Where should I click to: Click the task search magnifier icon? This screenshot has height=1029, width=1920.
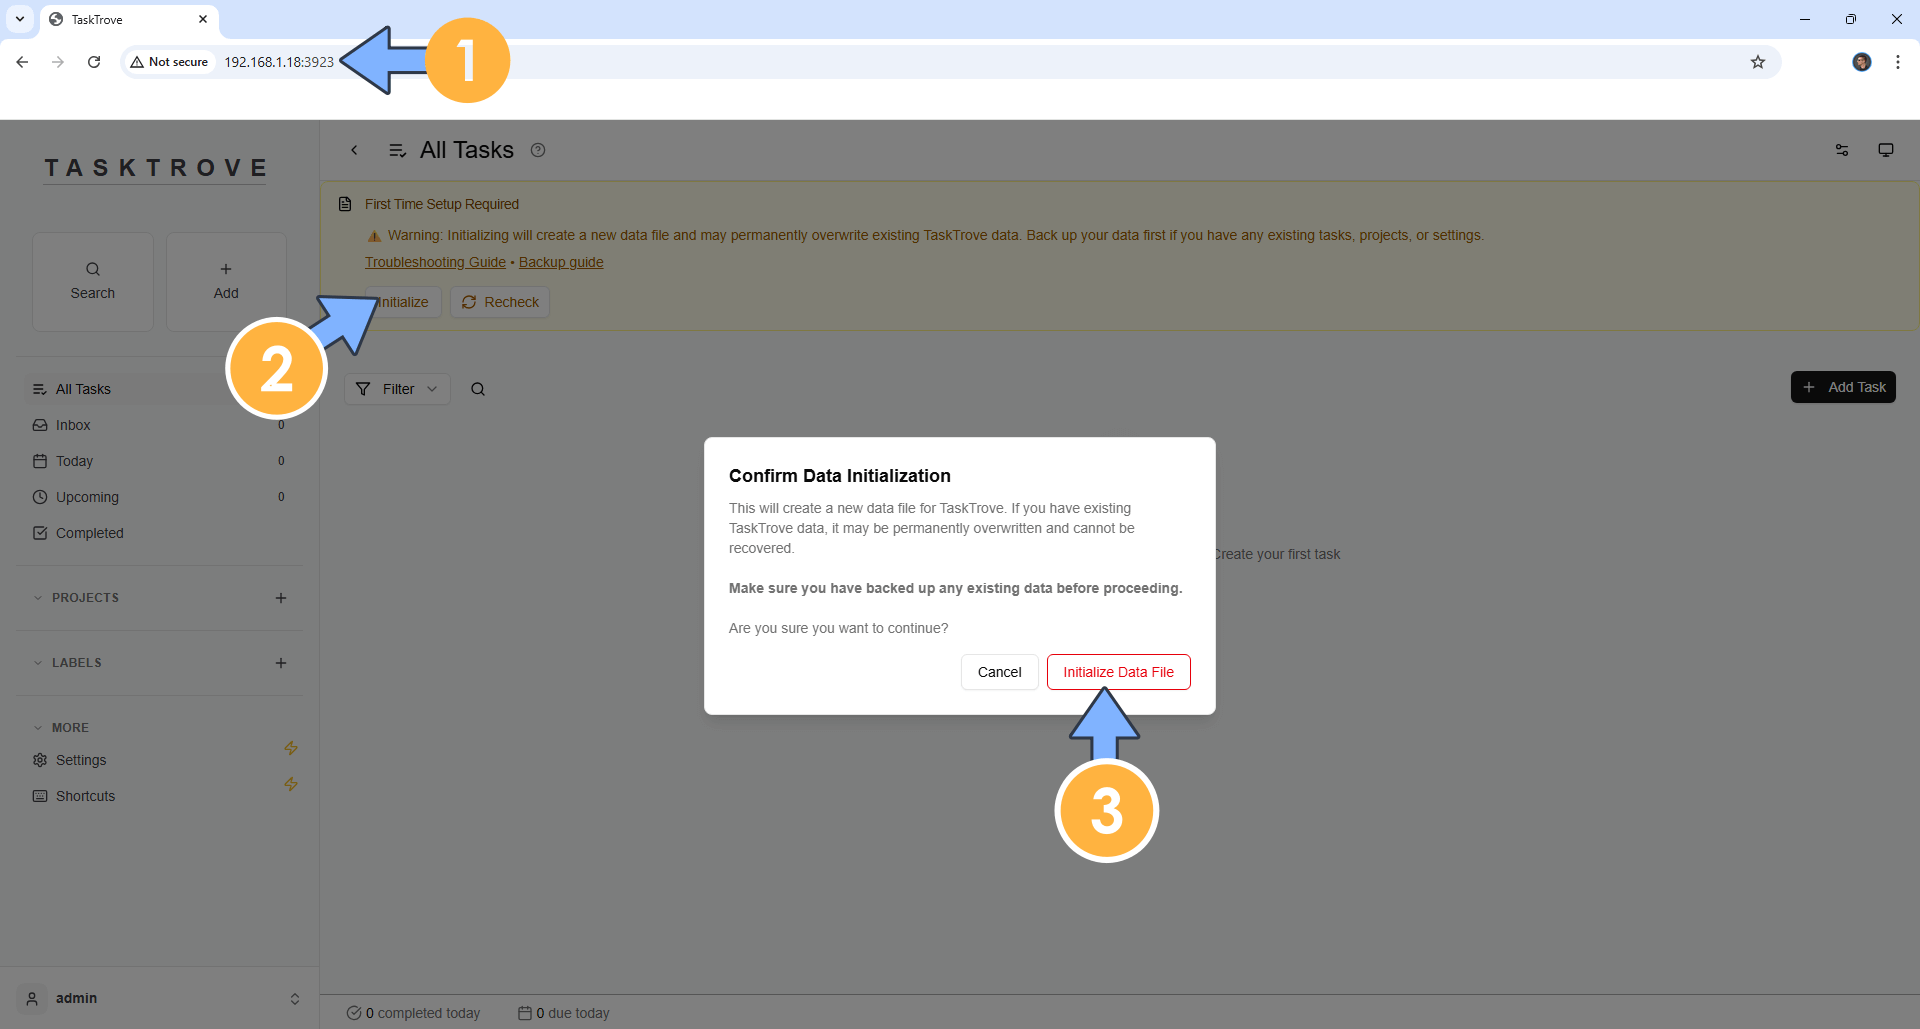[x=478, y=389]
